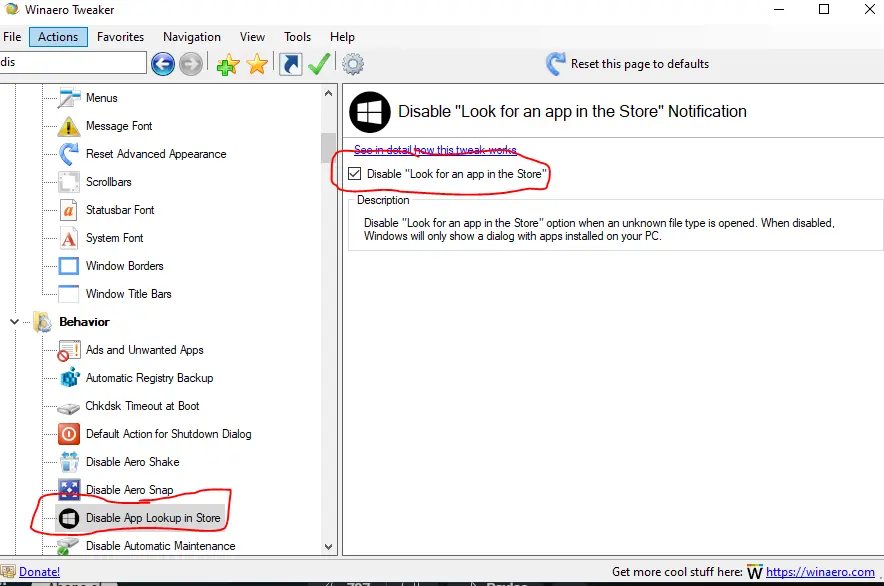Select "Automatic Registry Backup" tree entry
This screenshot has width=884, height=586.
click(x=149, y=378)
